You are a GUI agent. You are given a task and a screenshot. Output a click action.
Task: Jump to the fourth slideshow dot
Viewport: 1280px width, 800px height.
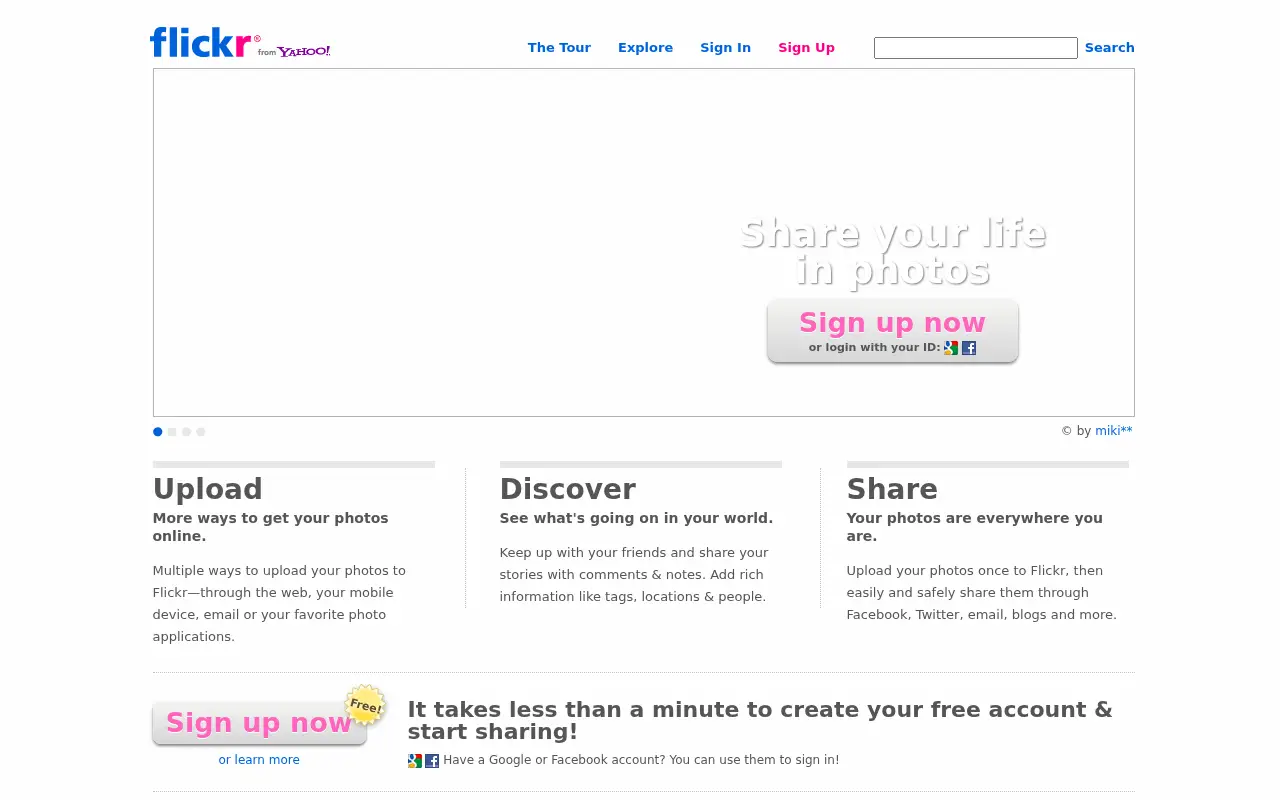point(201,432)
